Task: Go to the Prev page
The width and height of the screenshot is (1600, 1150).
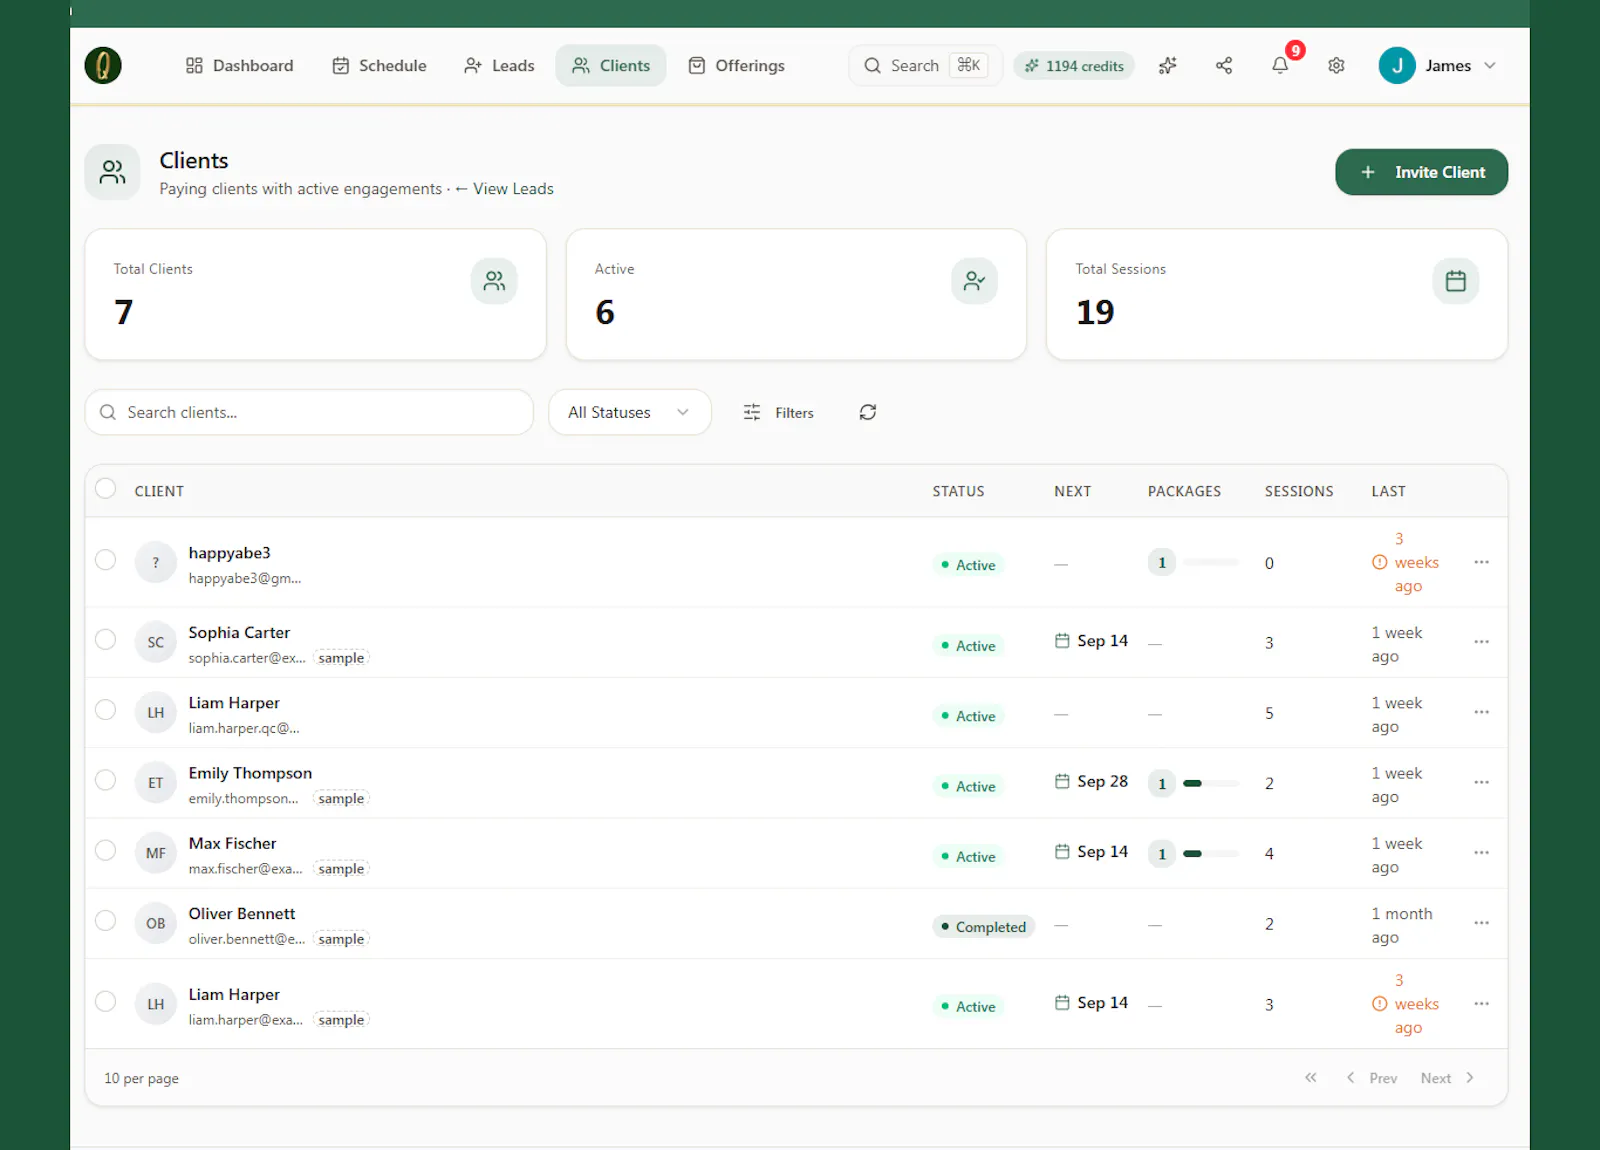Action: click(1372, 1078)
